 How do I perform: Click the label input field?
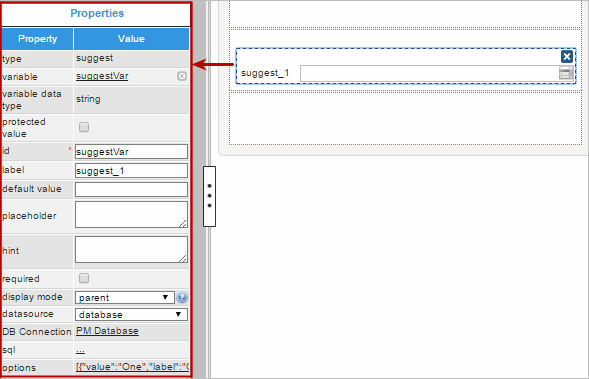coord(131,171)
